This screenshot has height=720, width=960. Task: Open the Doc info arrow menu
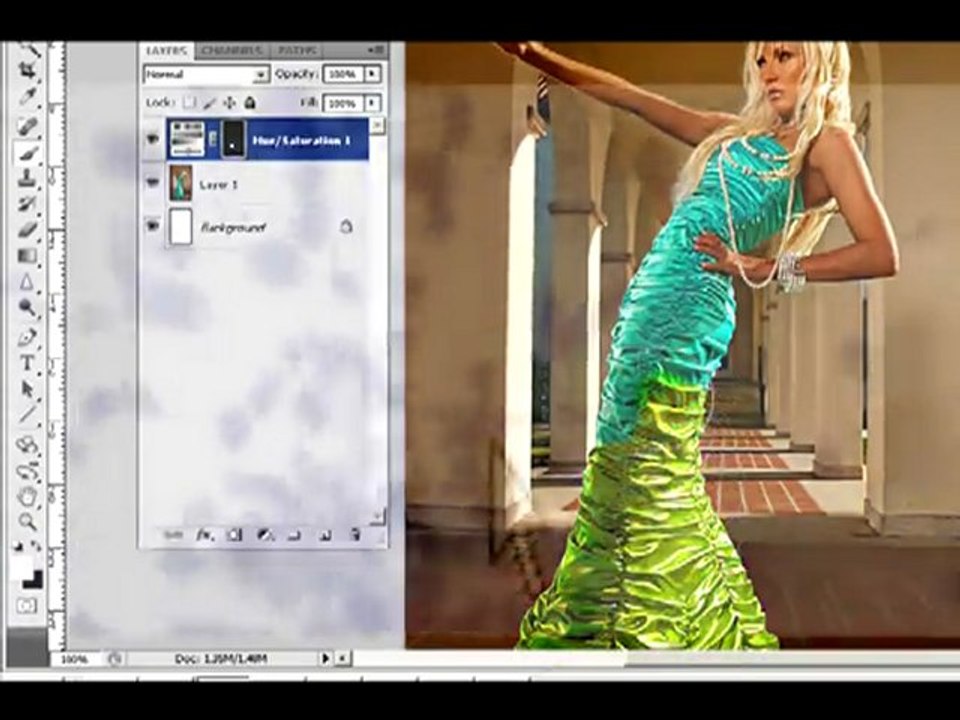point(325,659)
